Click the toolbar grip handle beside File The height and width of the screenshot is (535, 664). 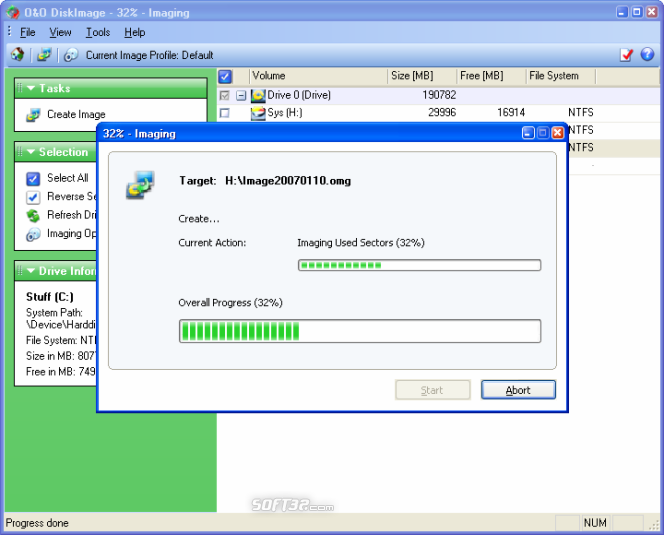click(9, 32)
